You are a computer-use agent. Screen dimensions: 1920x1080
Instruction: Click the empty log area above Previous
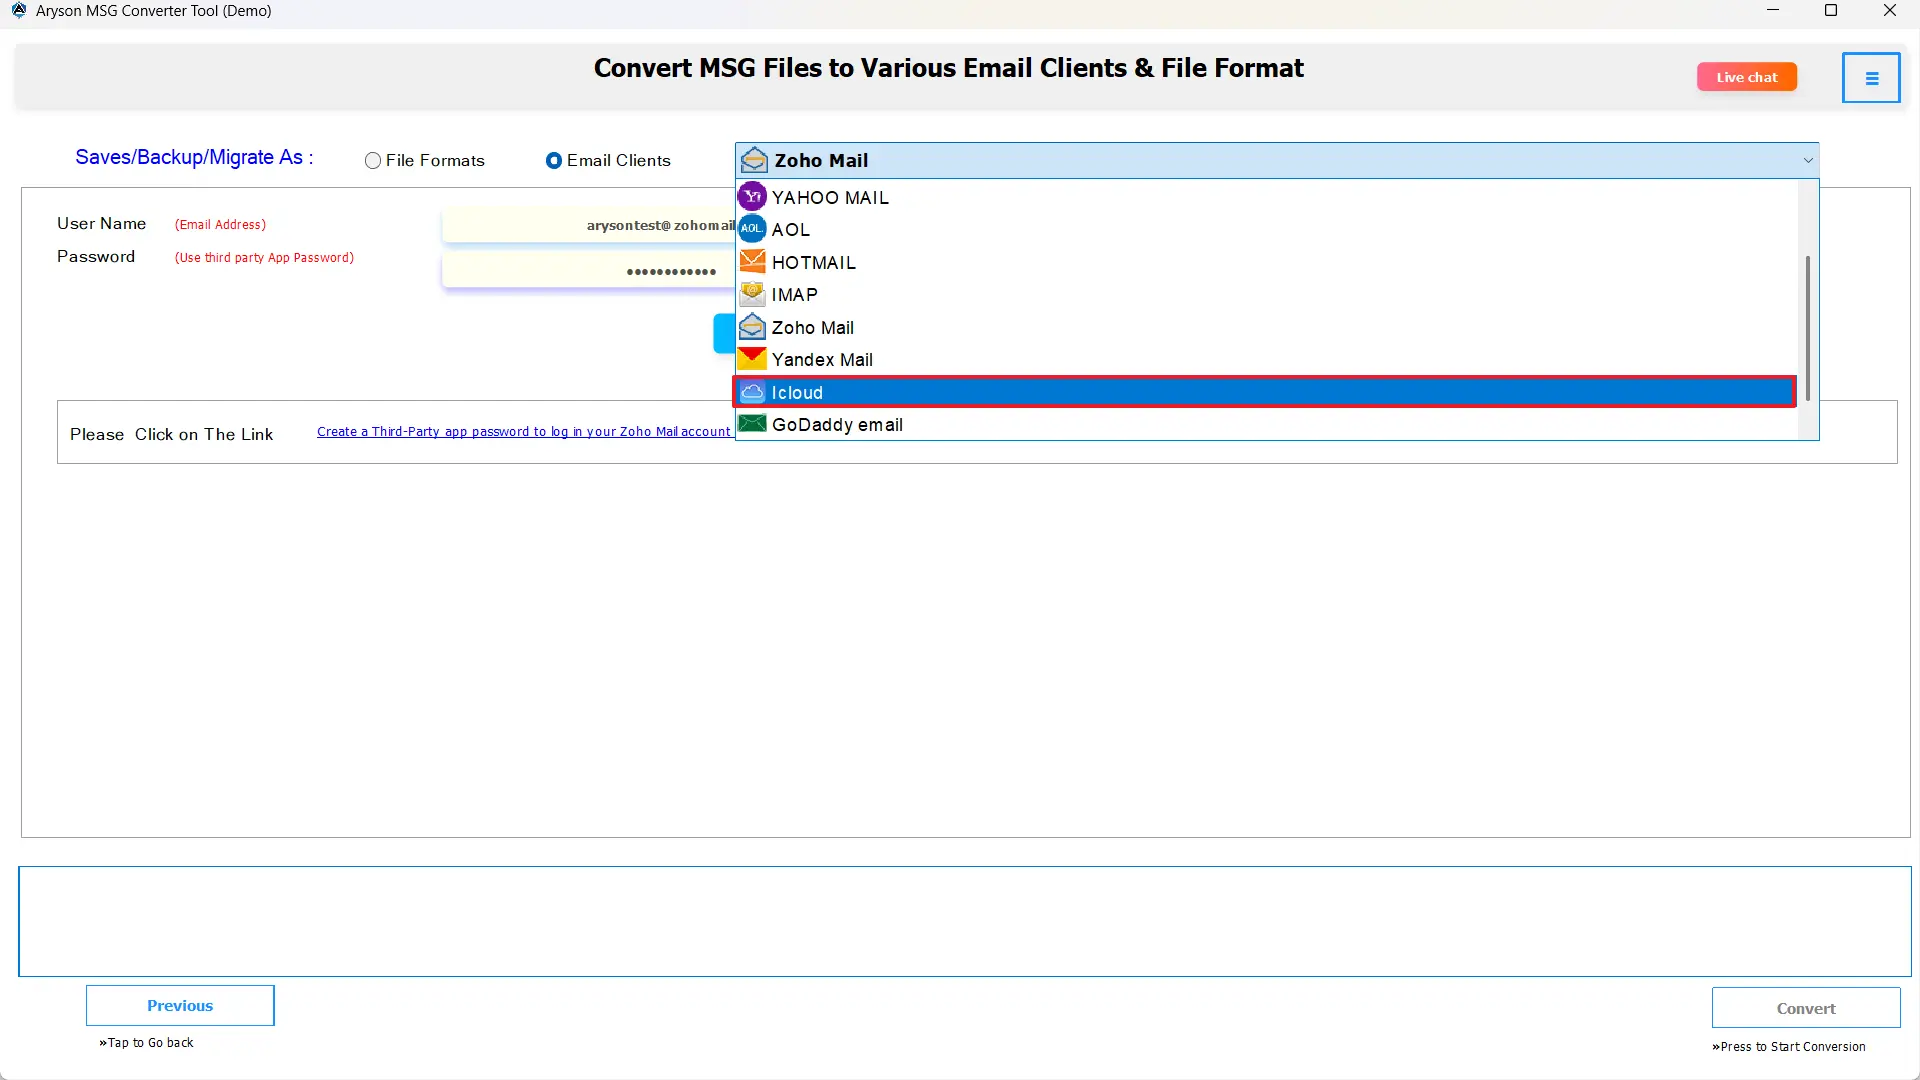click(x=965, y=921)
